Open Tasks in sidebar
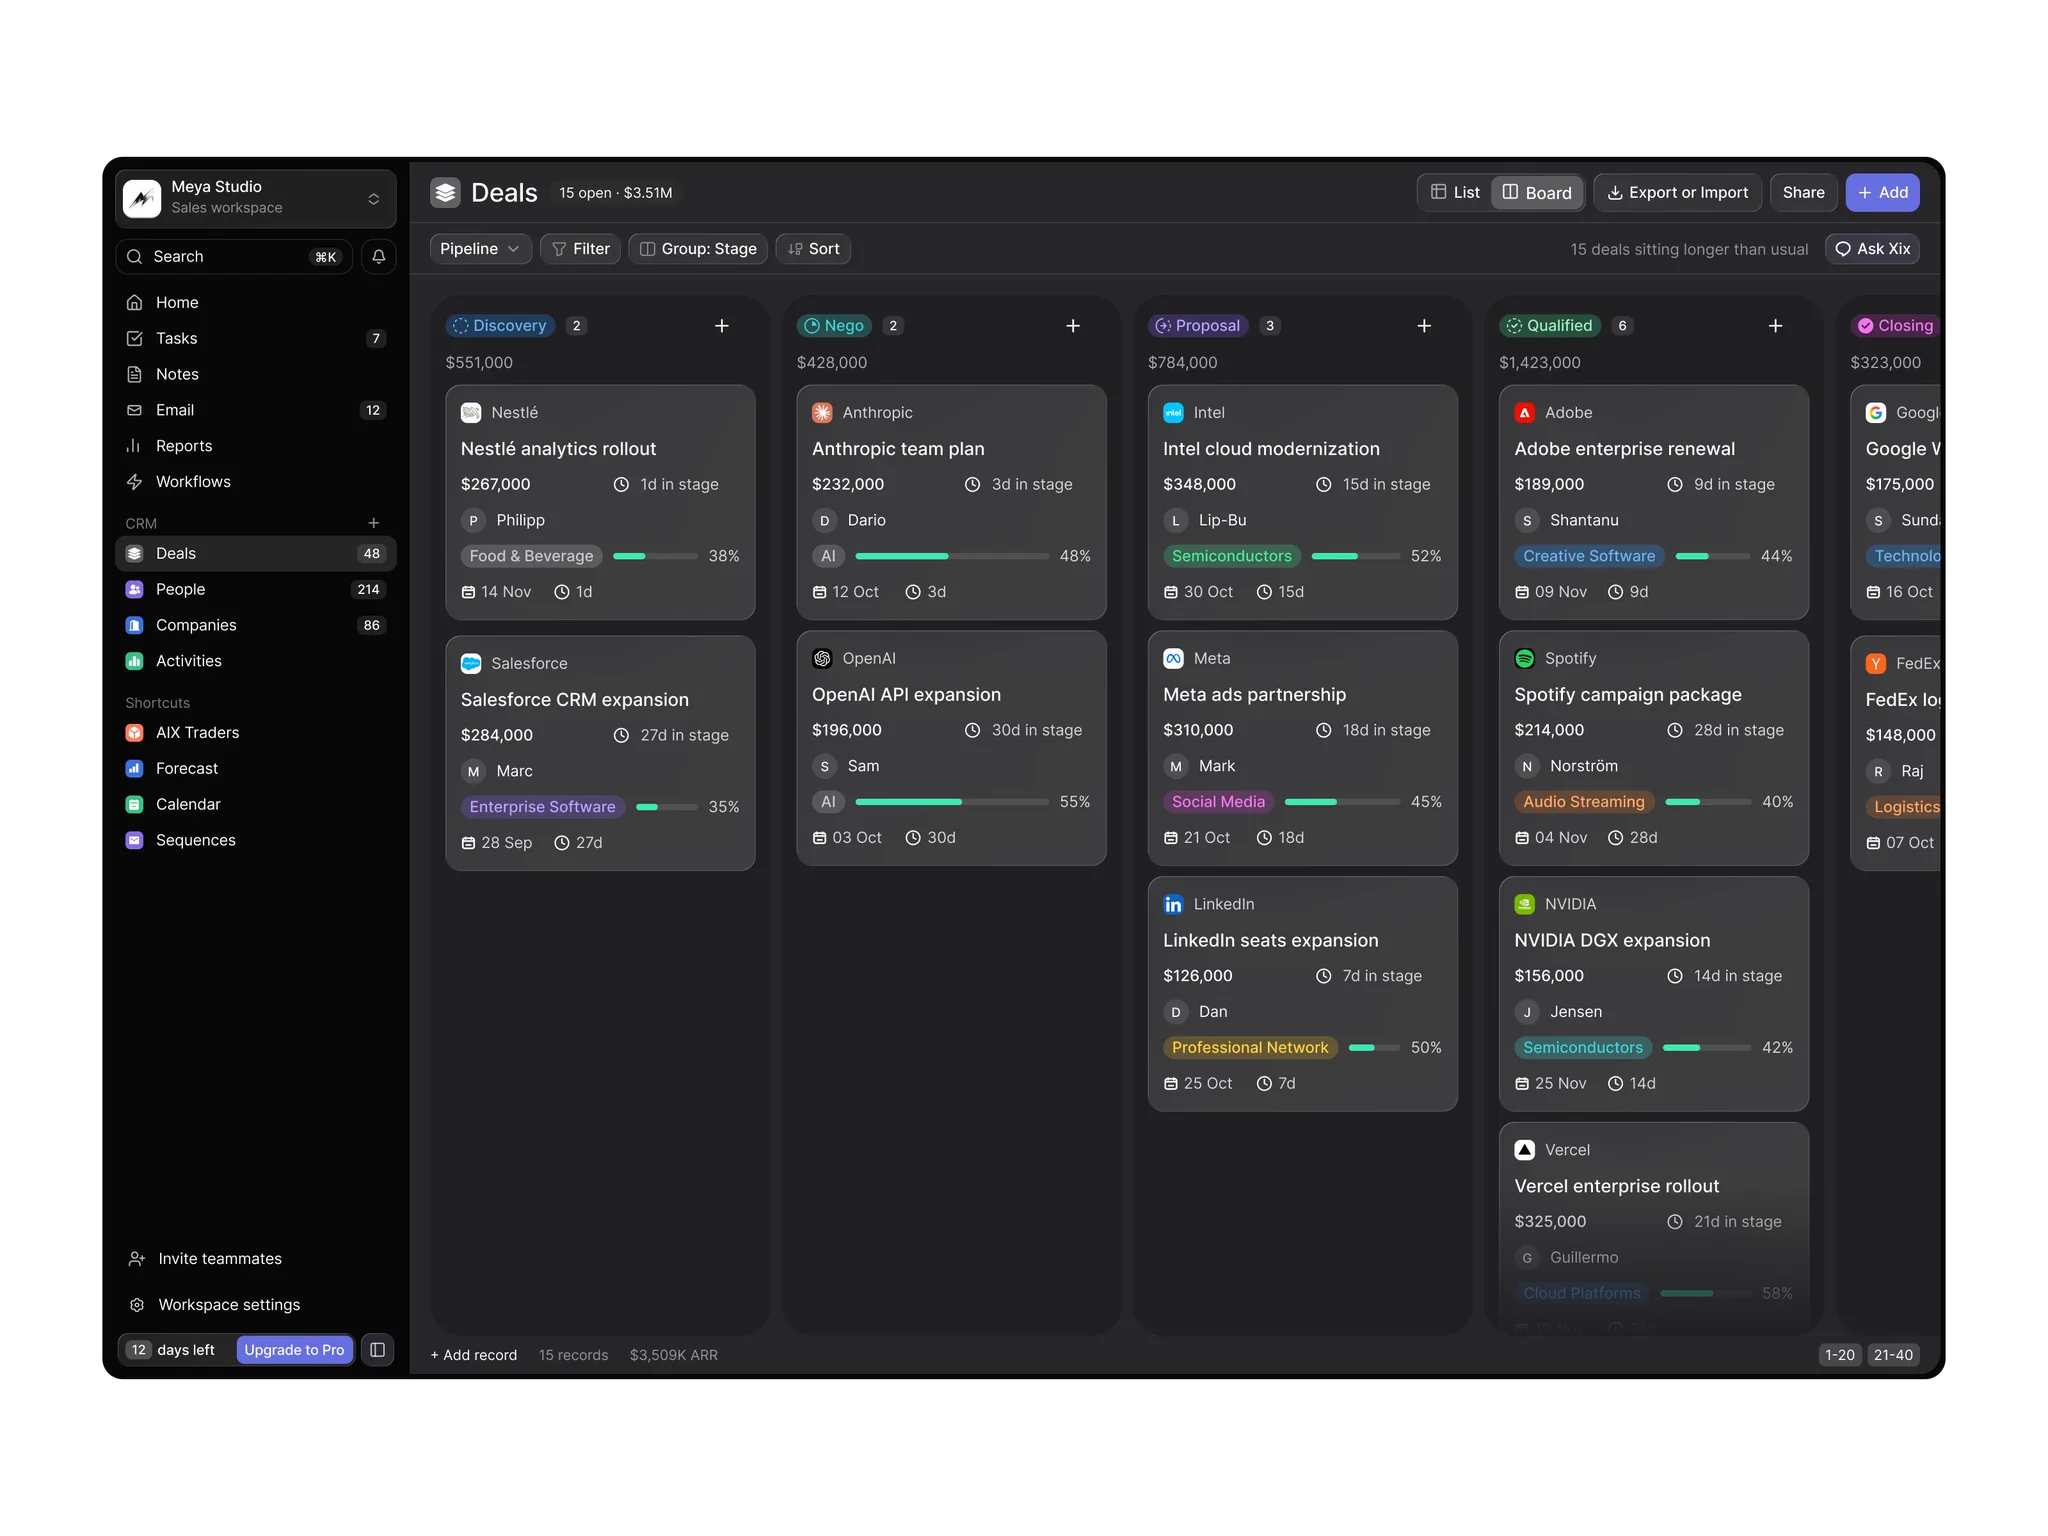 [x=256, y=339]
